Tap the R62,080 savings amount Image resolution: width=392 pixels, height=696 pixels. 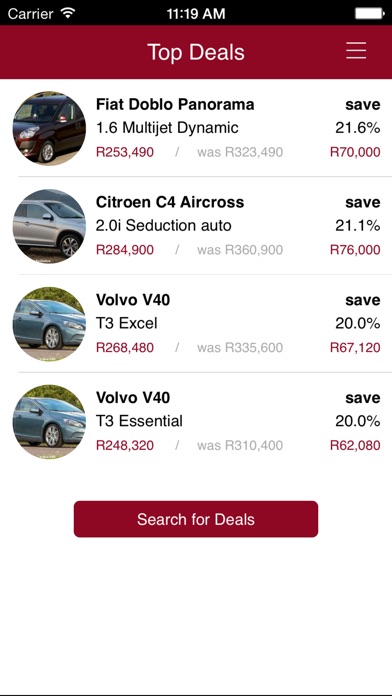click(355, 445)
